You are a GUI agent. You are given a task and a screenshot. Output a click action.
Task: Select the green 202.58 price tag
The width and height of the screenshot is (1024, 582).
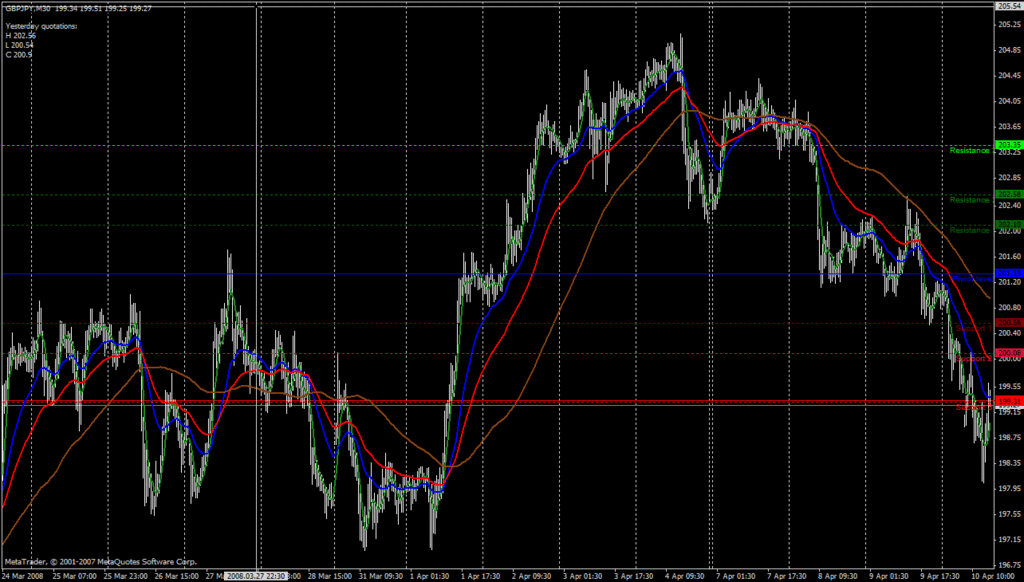tap(1009, 194)
